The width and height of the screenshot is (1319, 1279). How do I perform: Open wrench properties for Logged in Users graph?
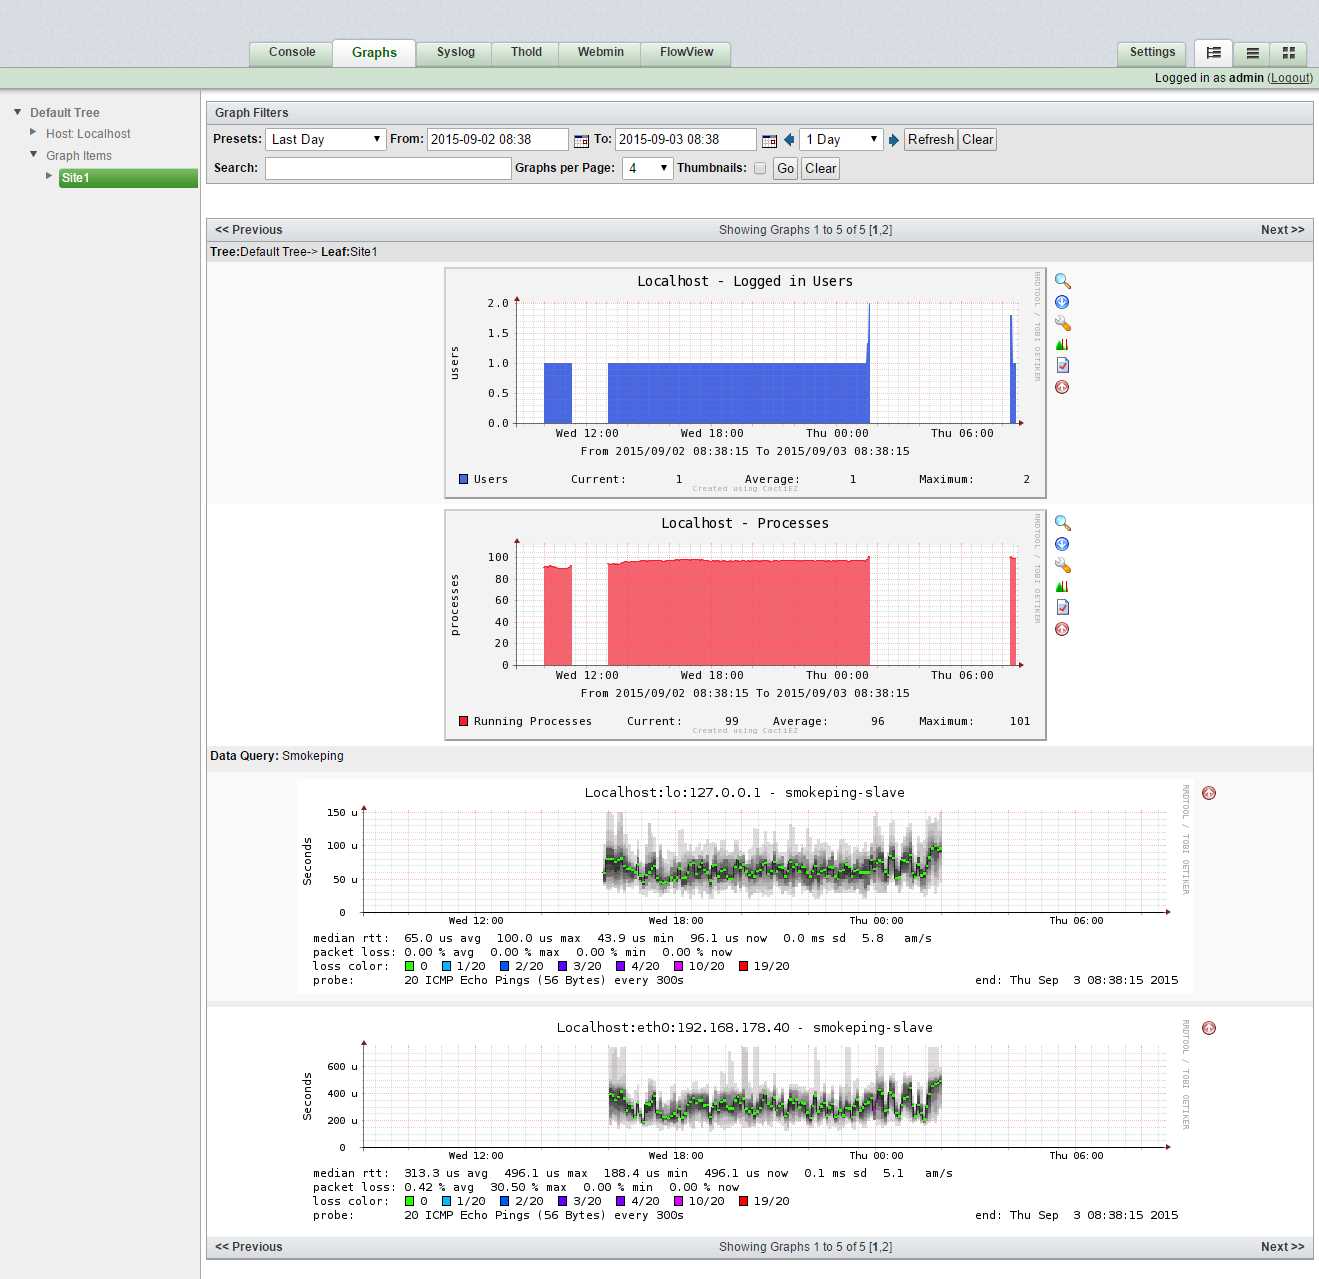click(x=1062, y=323)
